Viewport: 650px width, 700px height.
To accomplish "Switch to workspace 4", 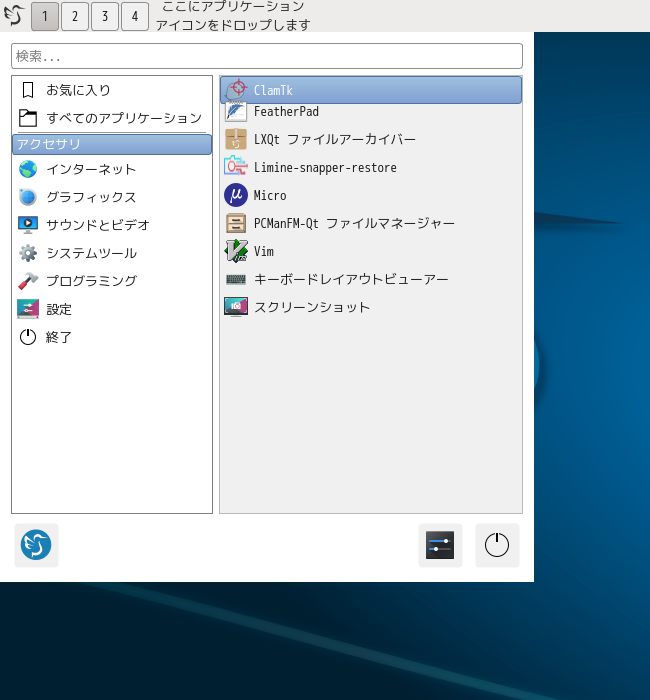I will pos(135,16).
